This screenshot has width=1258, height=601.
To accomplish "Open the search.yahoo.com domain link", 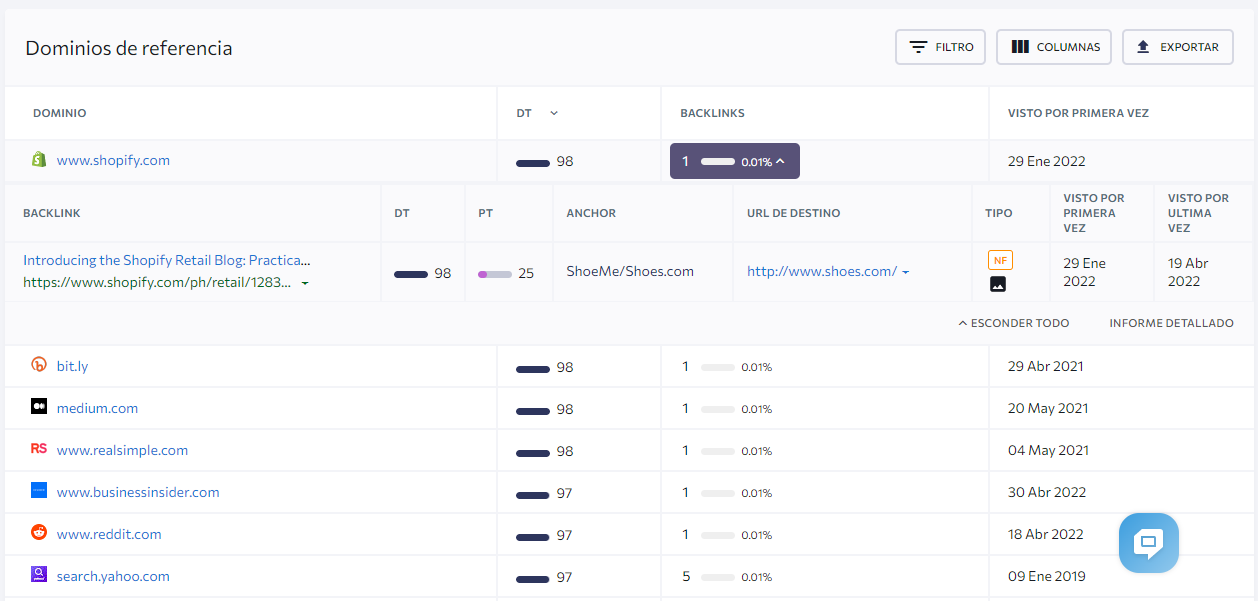I will 113,576.
